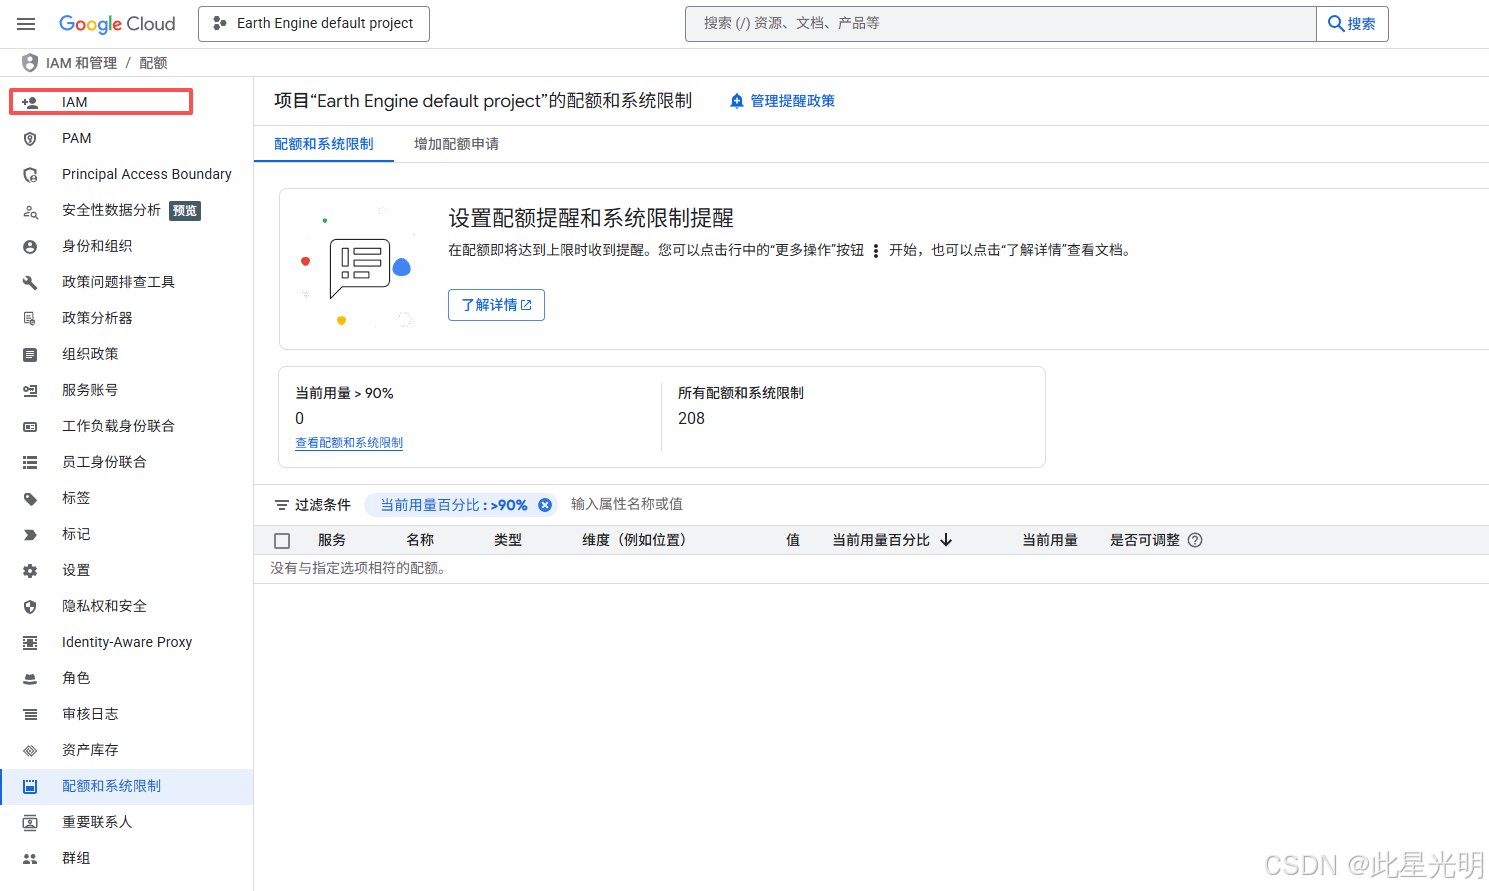The width and height of the screenshot is (1489, 891).
Task: Open Identity-Aware Proxy settings
Action: click(127, 641)
